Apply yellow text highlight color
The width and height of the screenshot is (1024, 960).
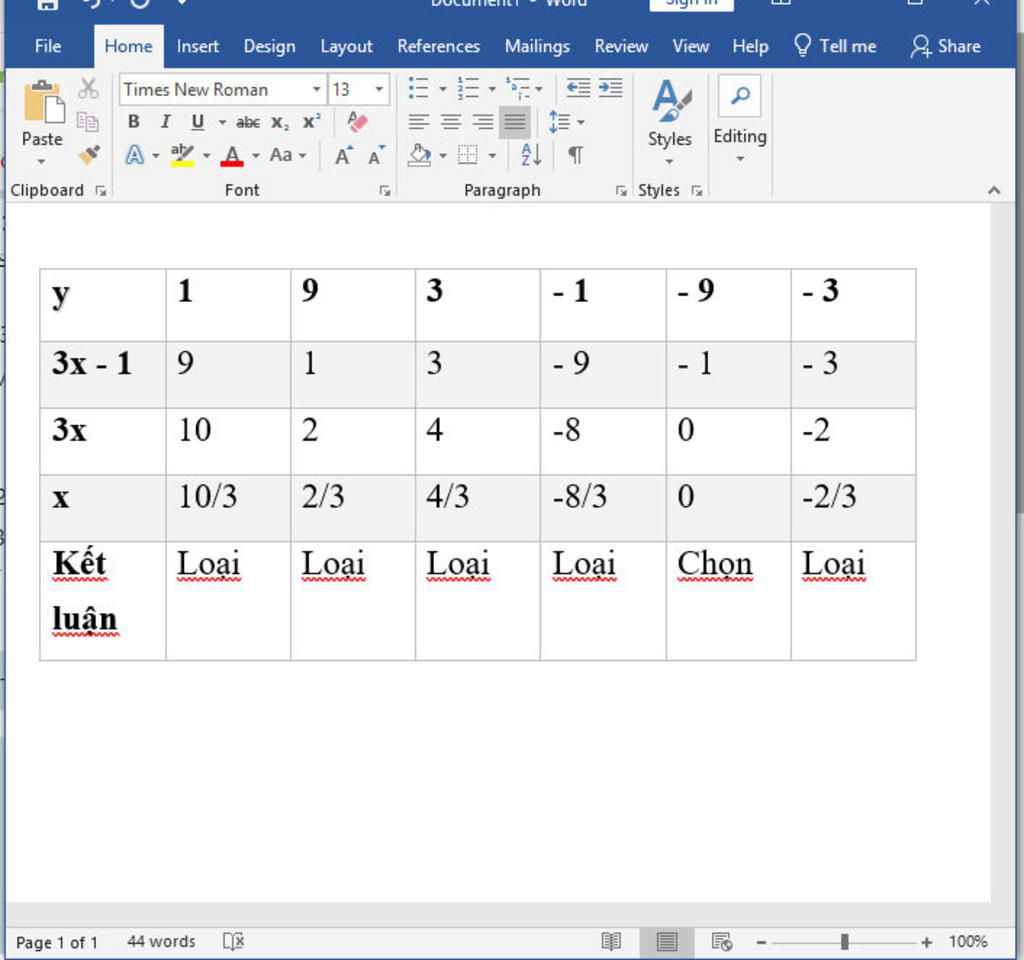point(182,155)
